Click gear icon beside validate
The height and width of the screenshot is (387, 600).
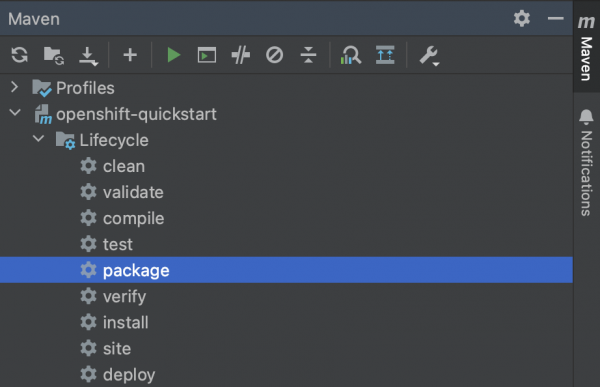[88, 192]
